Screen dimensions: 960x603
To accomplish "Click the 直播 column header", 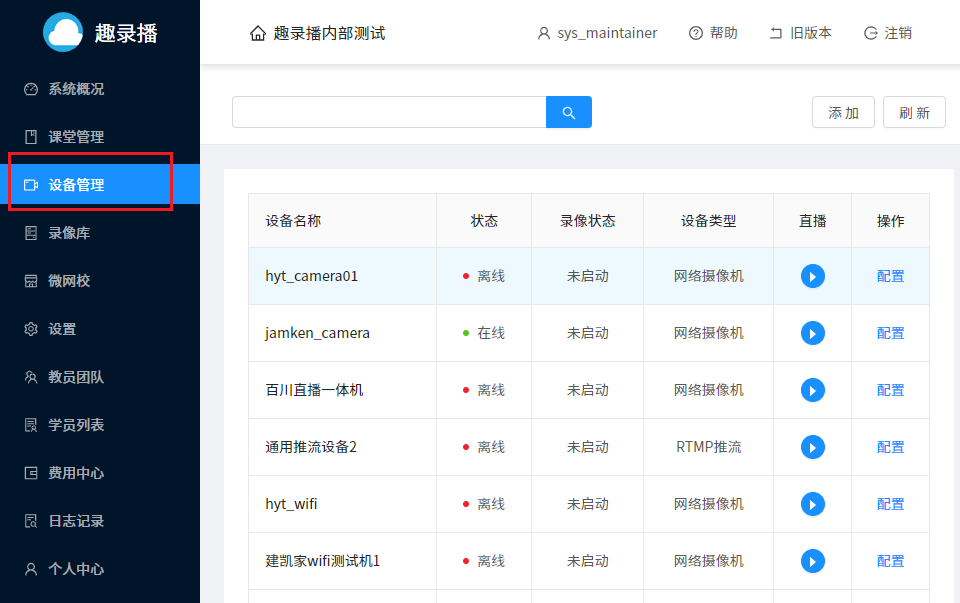I will [812, 221].
